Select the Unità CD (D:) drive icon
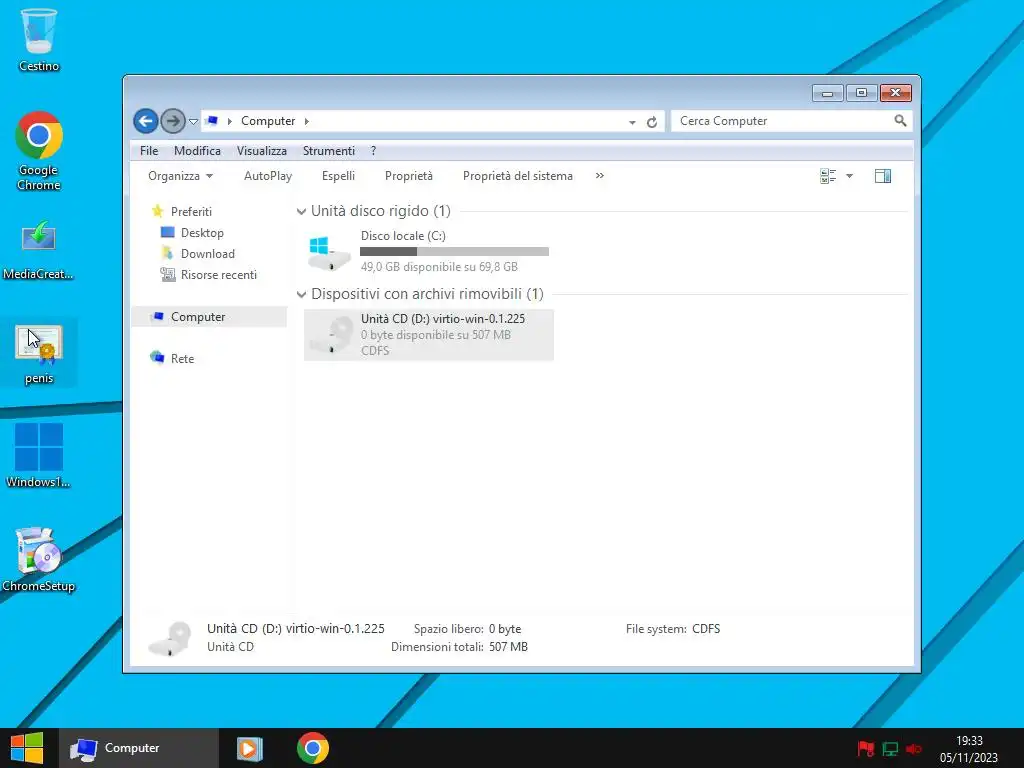The height and width of the screenshot is (768, 1024). tap(330, 335)
